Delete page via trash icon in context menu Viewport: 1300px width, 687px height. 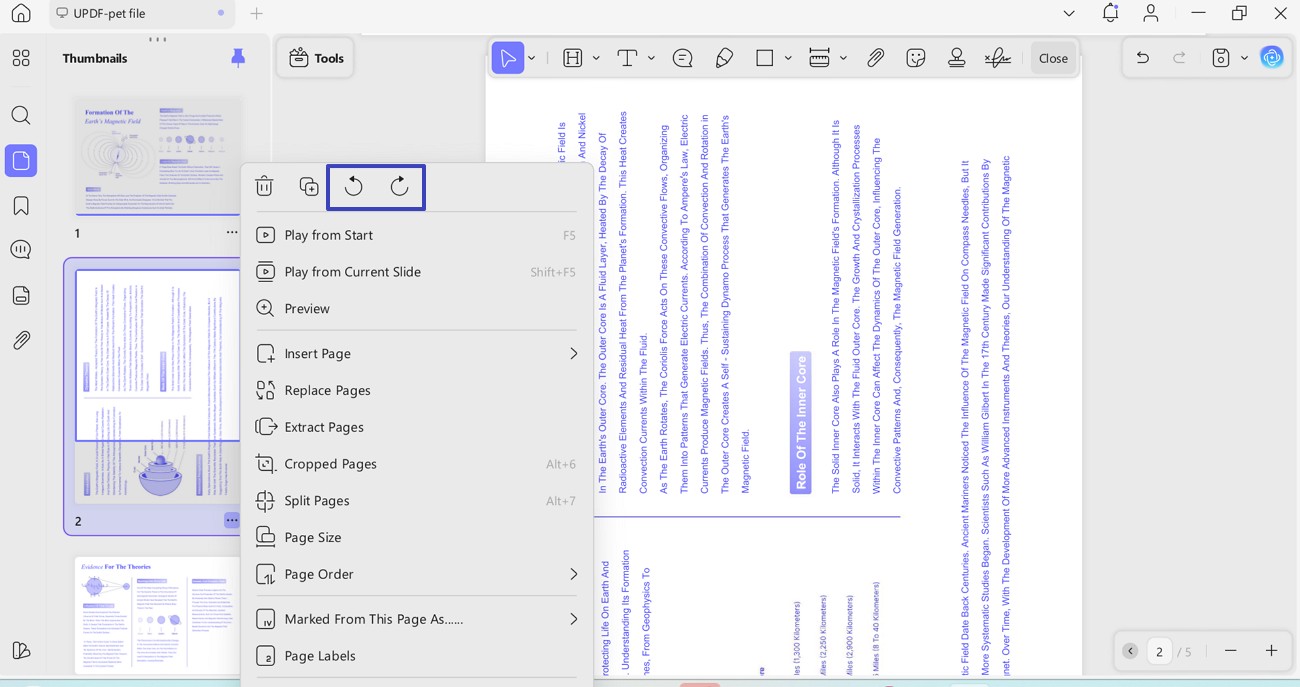click(x=264, y=186)
